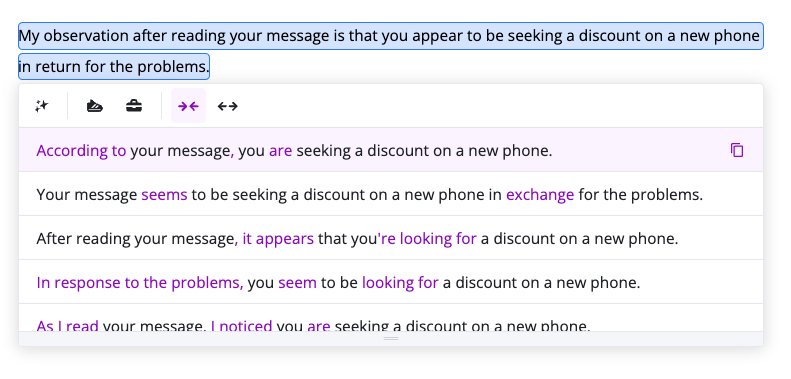This screenshot has height=379, width=791.
Task: Click the purple word "seem" in the fourth suggestion
Action: point(297,283)
